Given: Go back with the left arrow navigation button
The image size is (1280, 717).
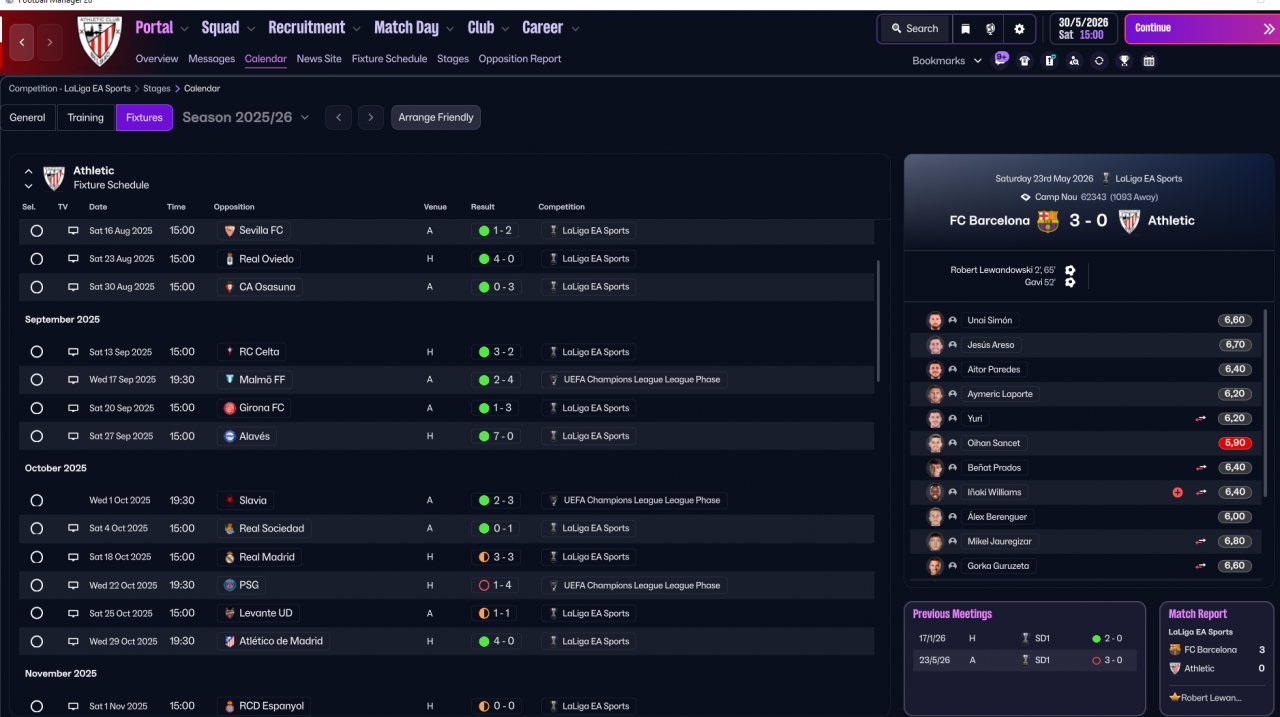Looking at the screenshot, I should coord(22,42).
